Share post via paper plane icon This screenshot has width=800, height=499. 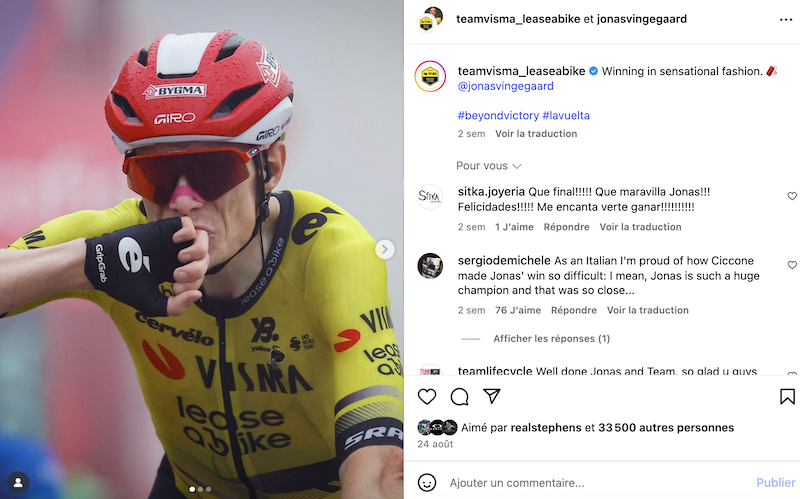tap(492, 396)
